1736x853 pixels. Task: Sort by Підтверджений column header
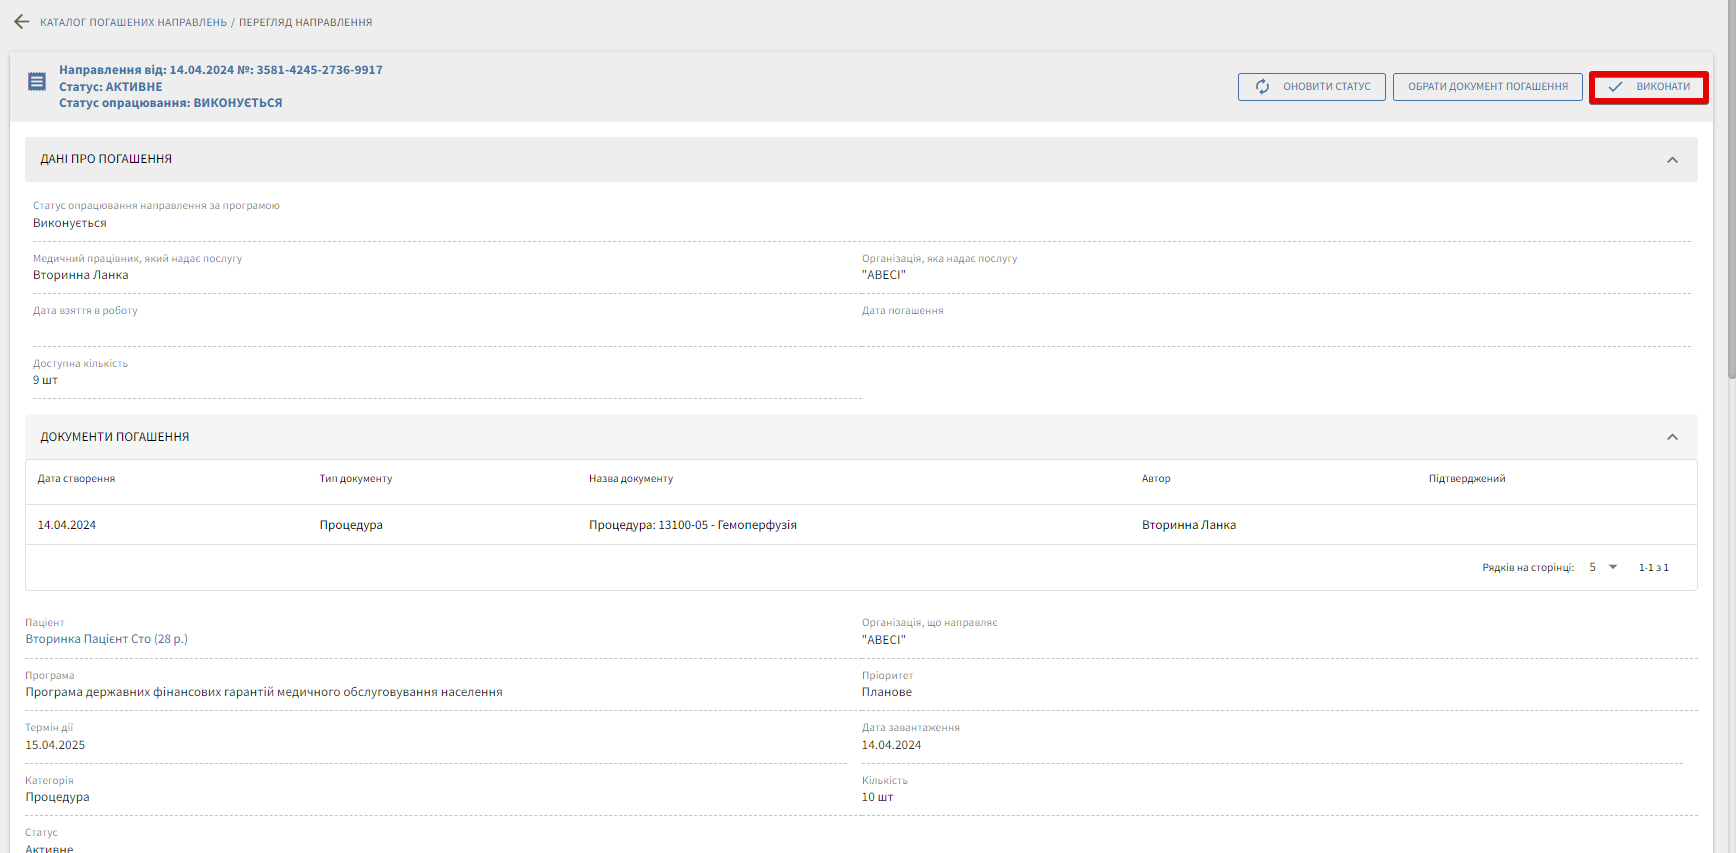pos(1466,479)
